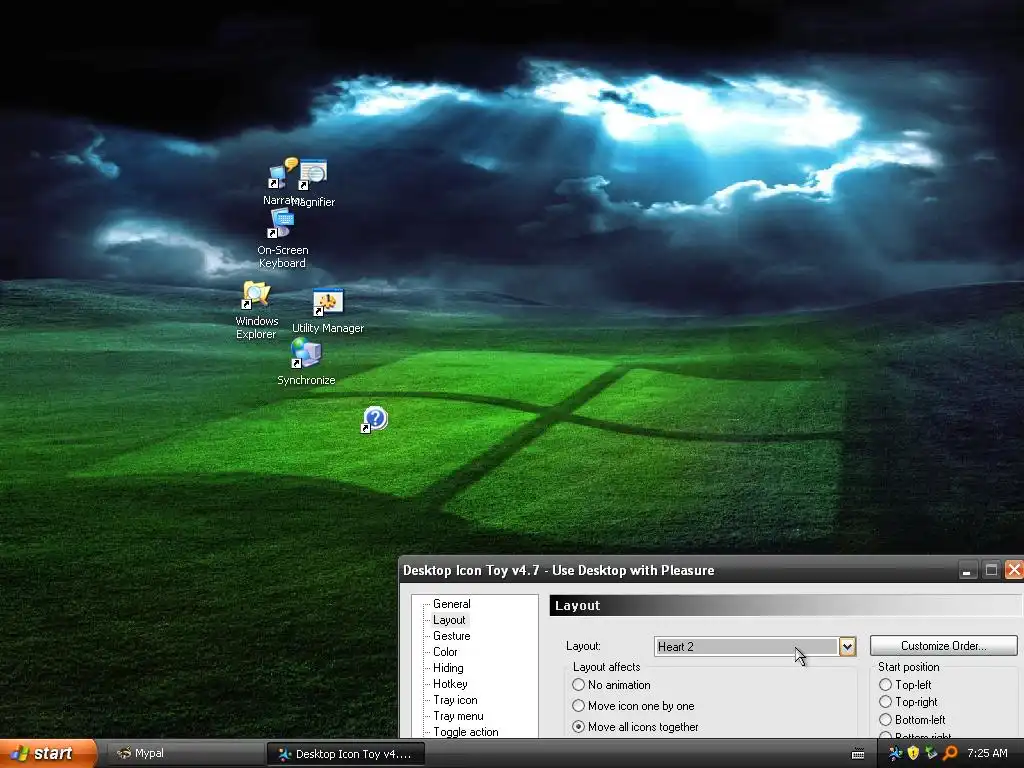
Task: Maximize the Desktop Icon Toy window
Action: tap(991, 570)
